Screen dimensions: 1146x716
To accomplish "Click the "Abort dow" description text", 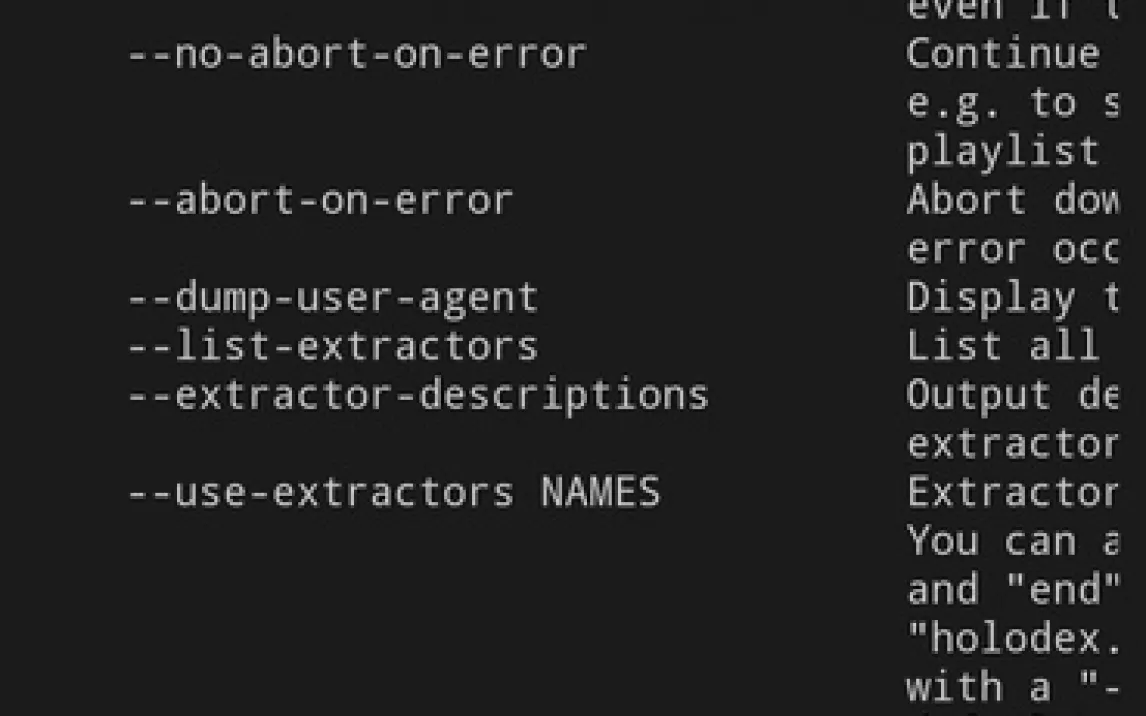I will pos(1011,201).
